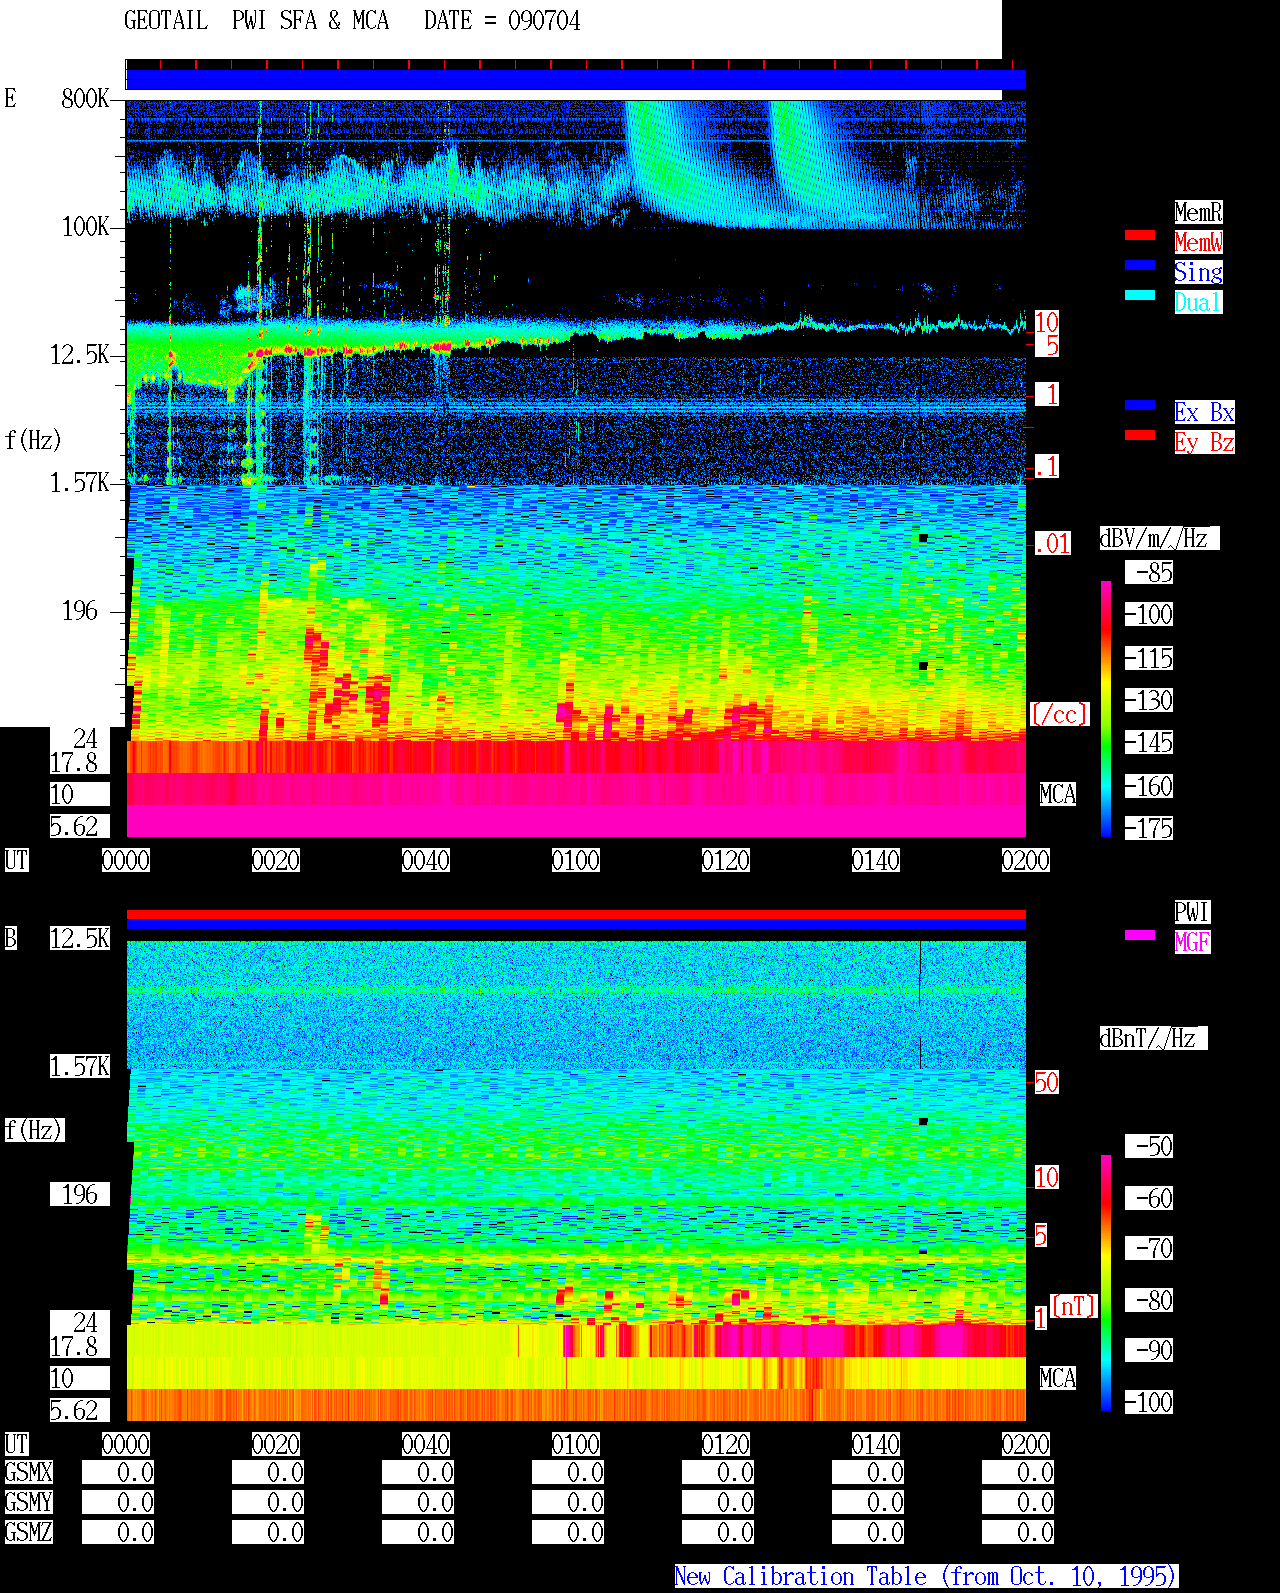Click the red [/cc] density unit label
The image size is (1280, 1593).
(1059, 714)
